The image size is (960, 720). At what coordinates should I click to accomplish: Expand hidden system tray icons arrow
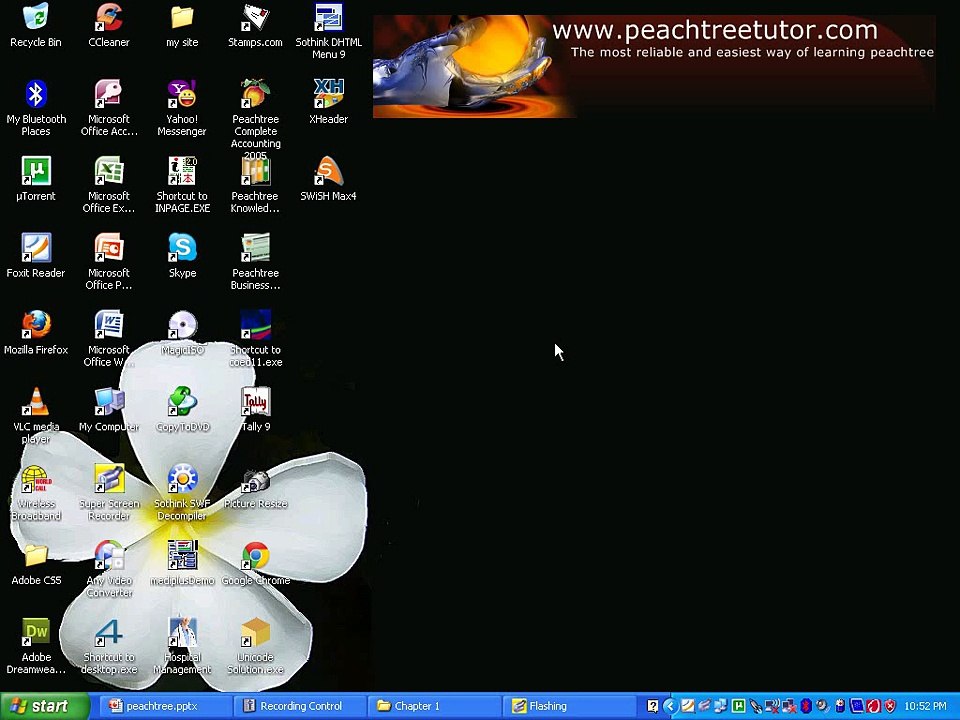670,707
